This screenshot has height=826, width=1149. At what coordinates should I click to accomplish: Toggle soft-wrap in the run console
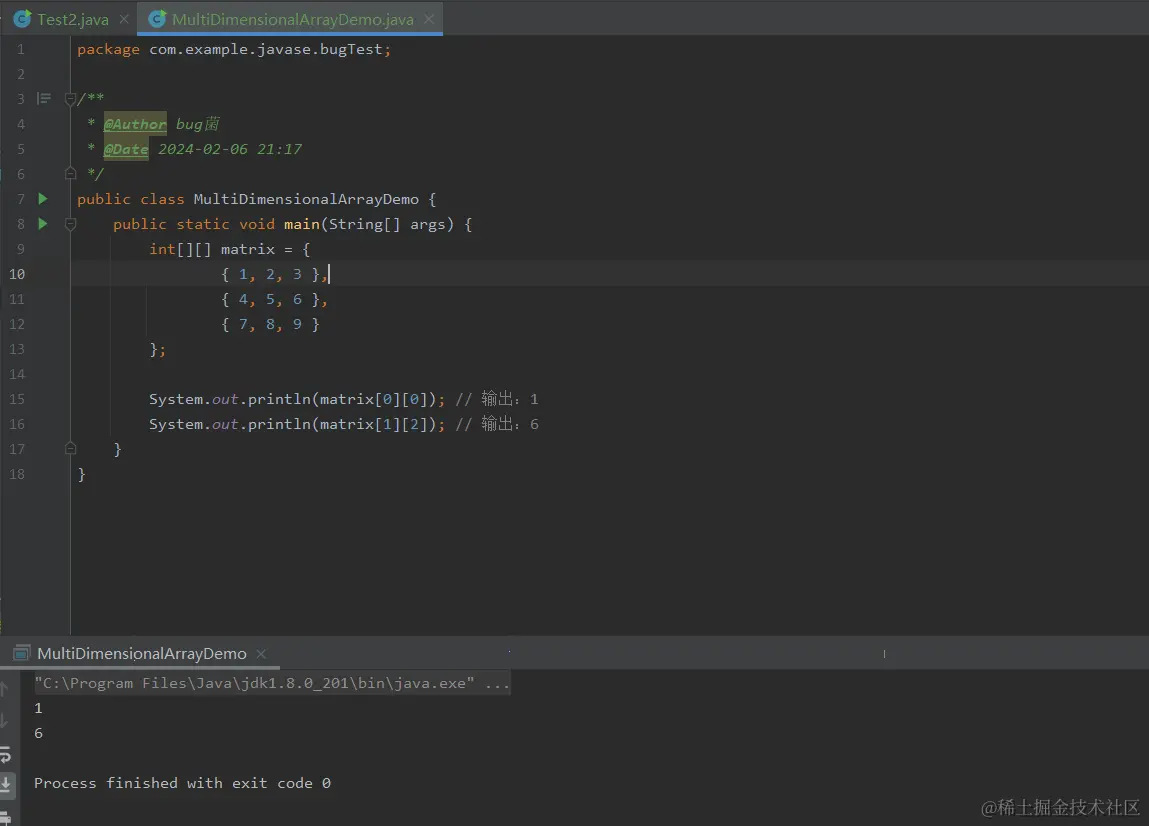pyautogui.click(x=5, y=754)
